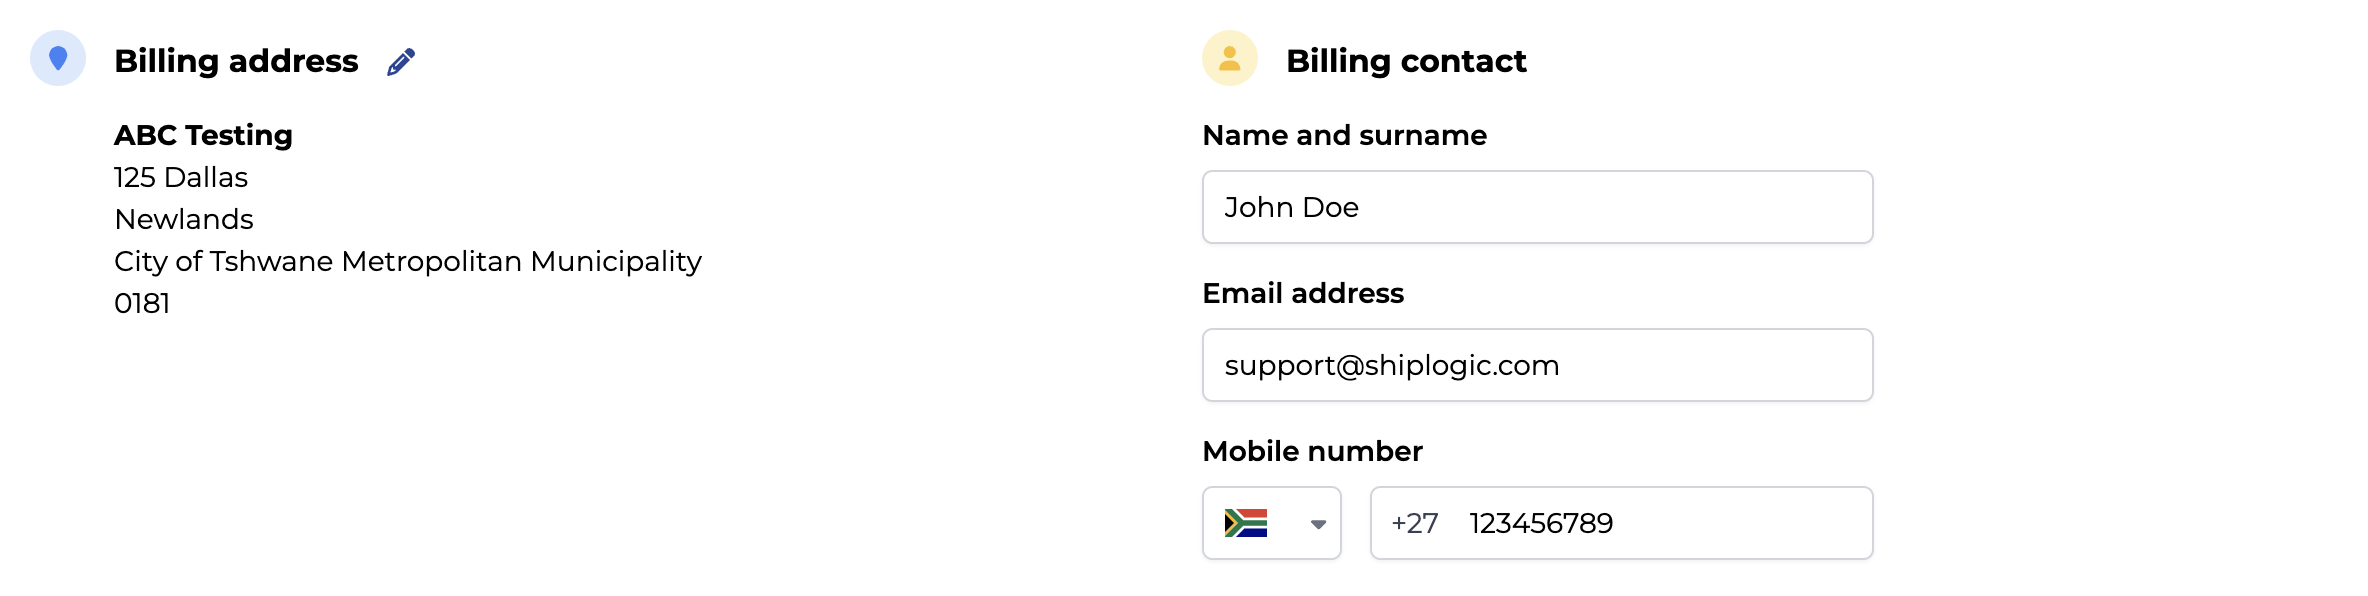Click on support@shiplogic.com text
Viewport: 2368px width, 596px height.
[x=1392, y=366]
